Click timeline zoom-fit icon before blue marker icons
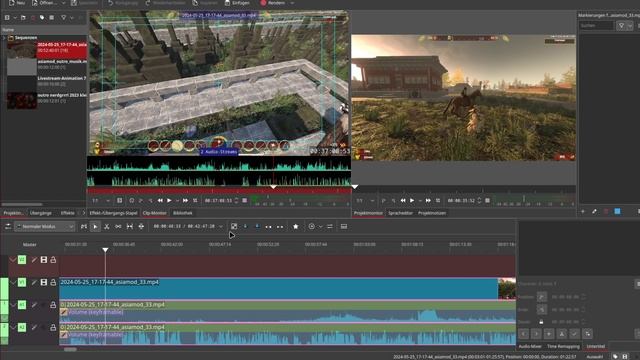This screenshot has height=360, width=640. pyautogui.click(x=234, y=227)
